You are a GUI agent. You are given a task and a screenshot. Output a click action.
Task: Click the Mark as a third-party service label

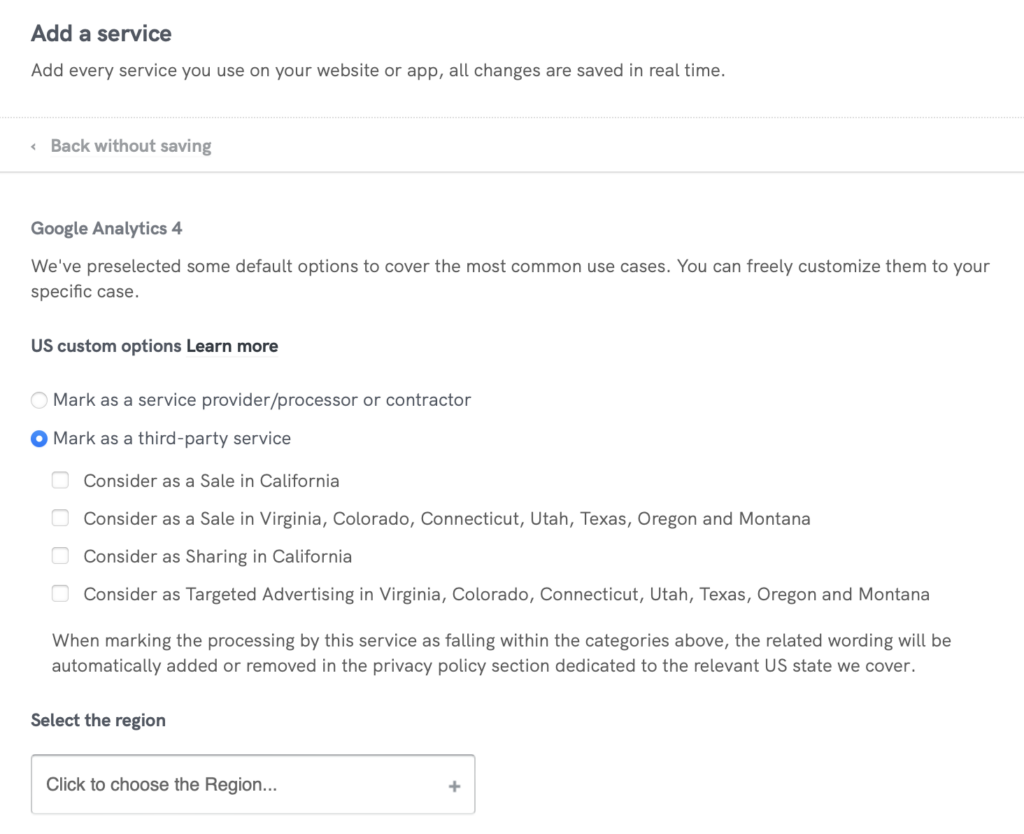[x=172, y=438]
